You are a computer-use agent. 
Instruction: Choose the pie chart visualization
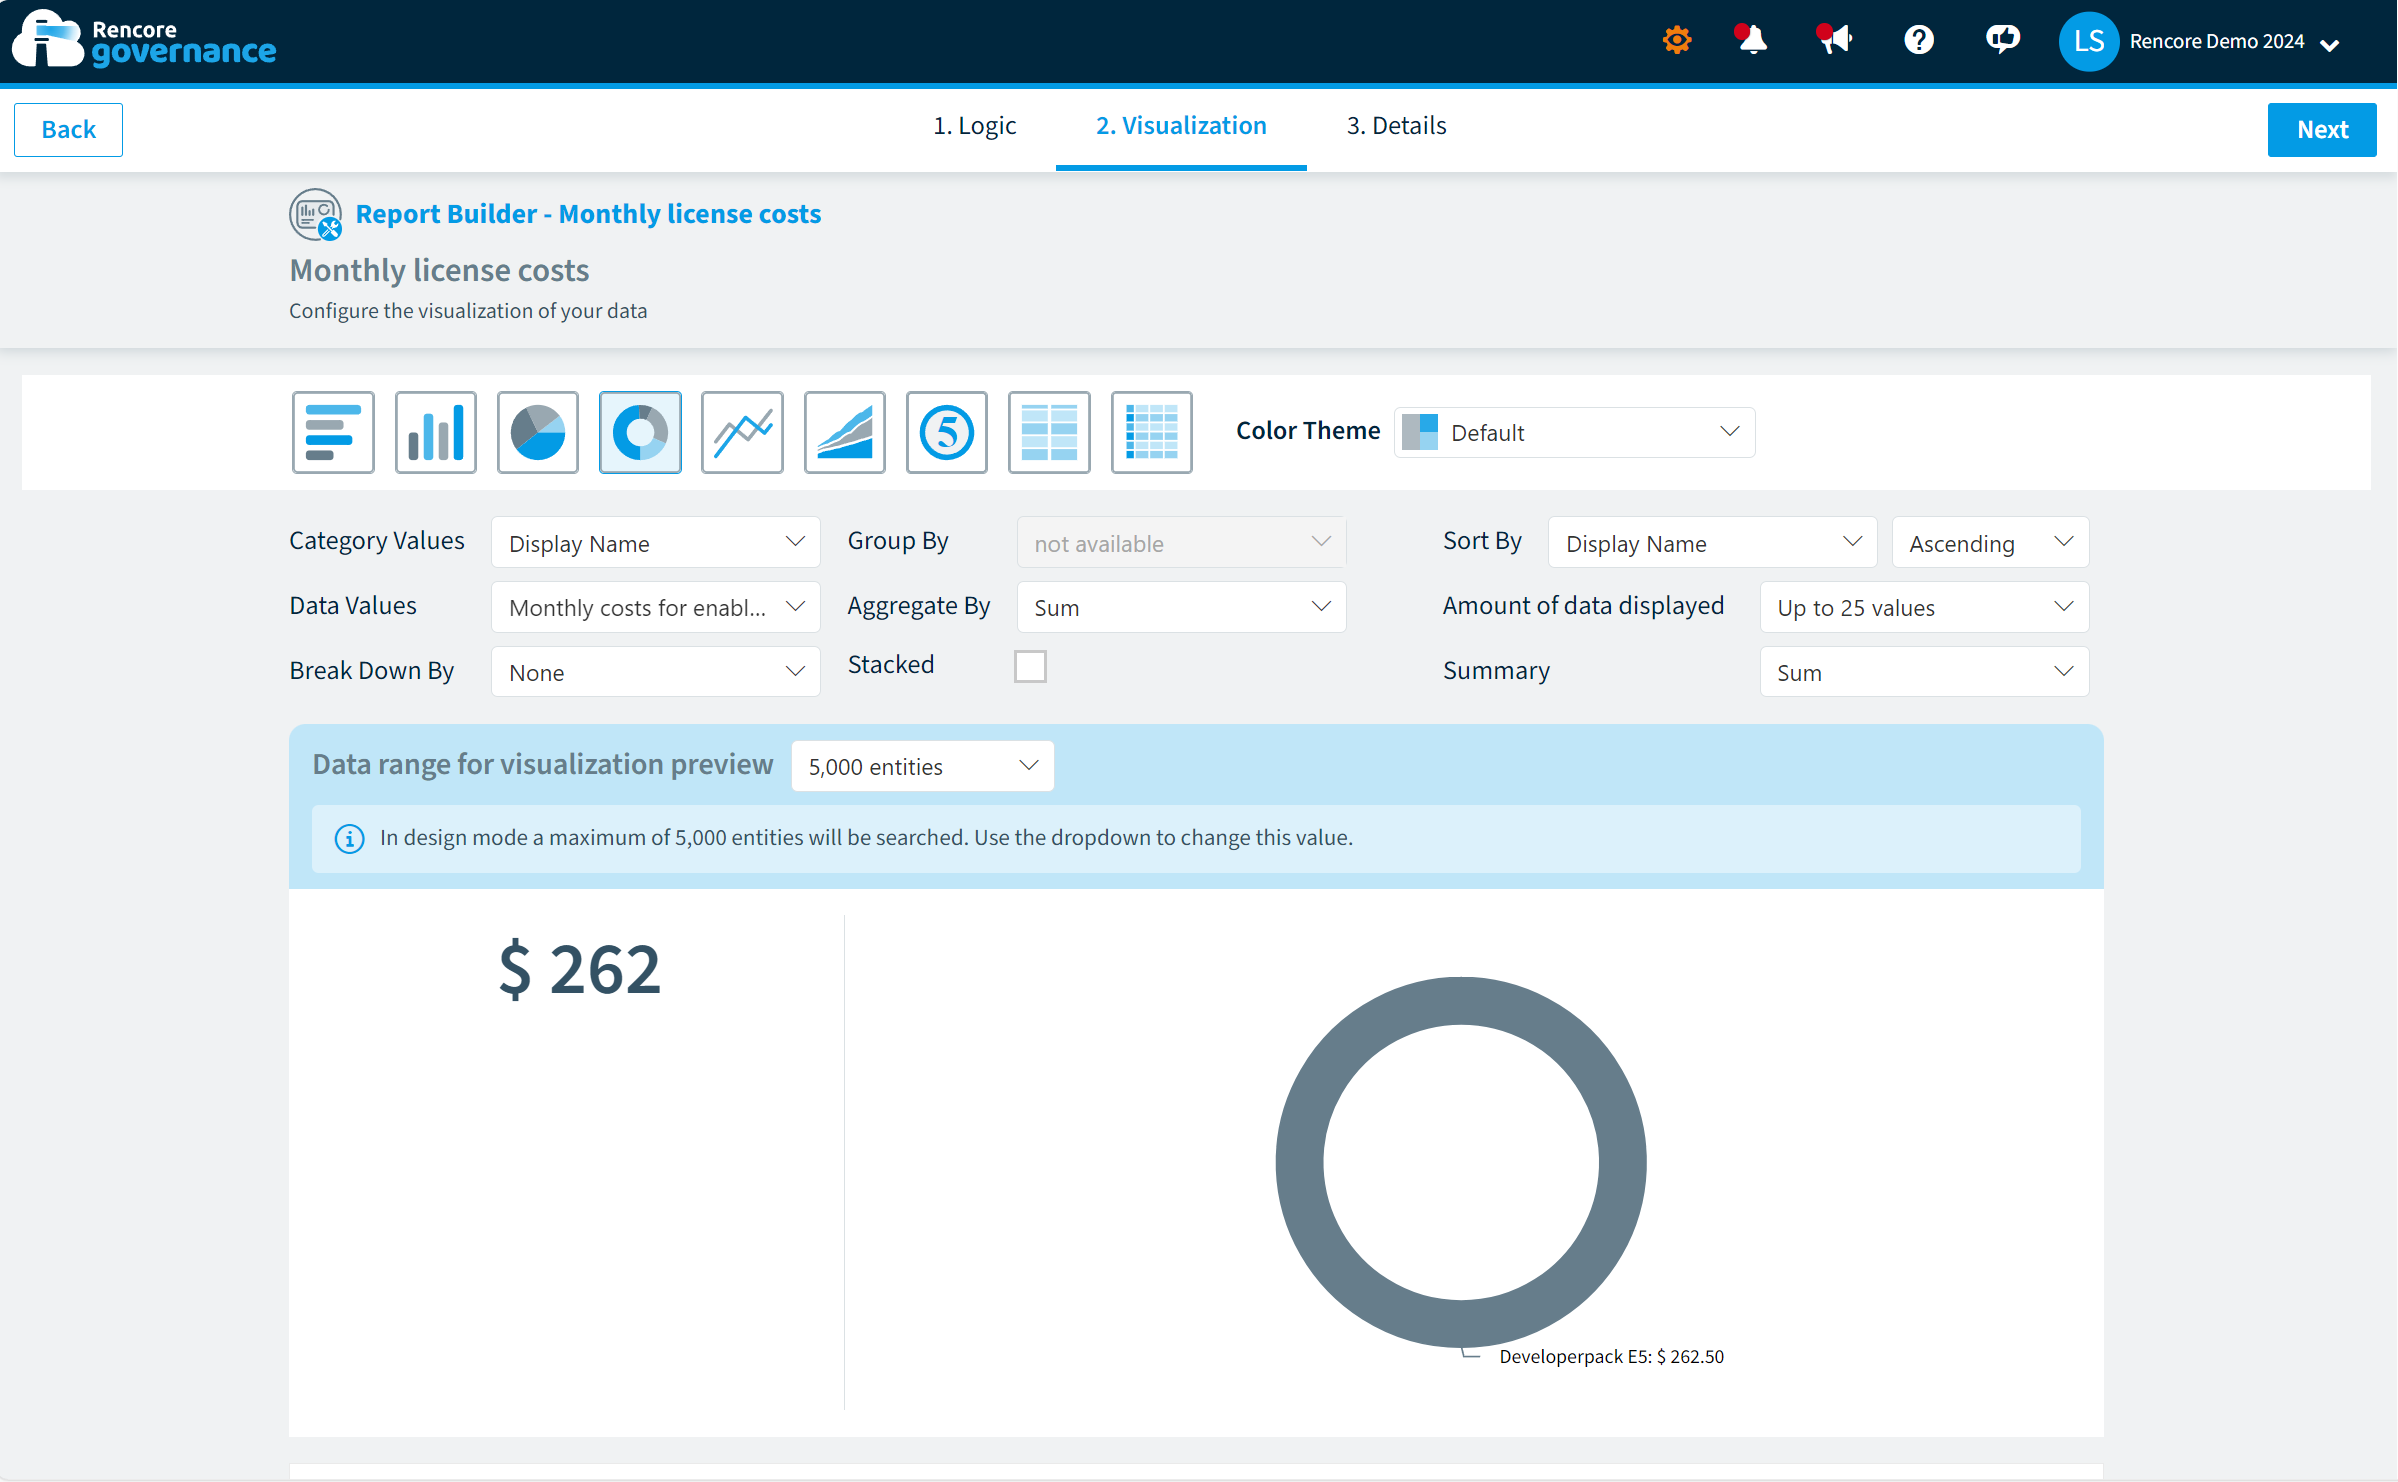pos(538,432)
